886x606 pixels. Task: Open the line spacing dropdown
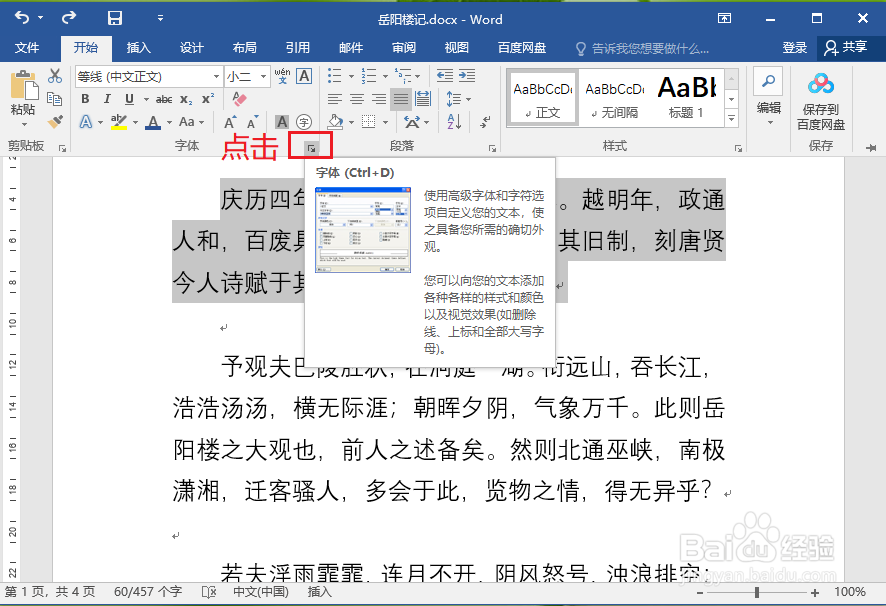pyautogui.click(x=466, y=98)
